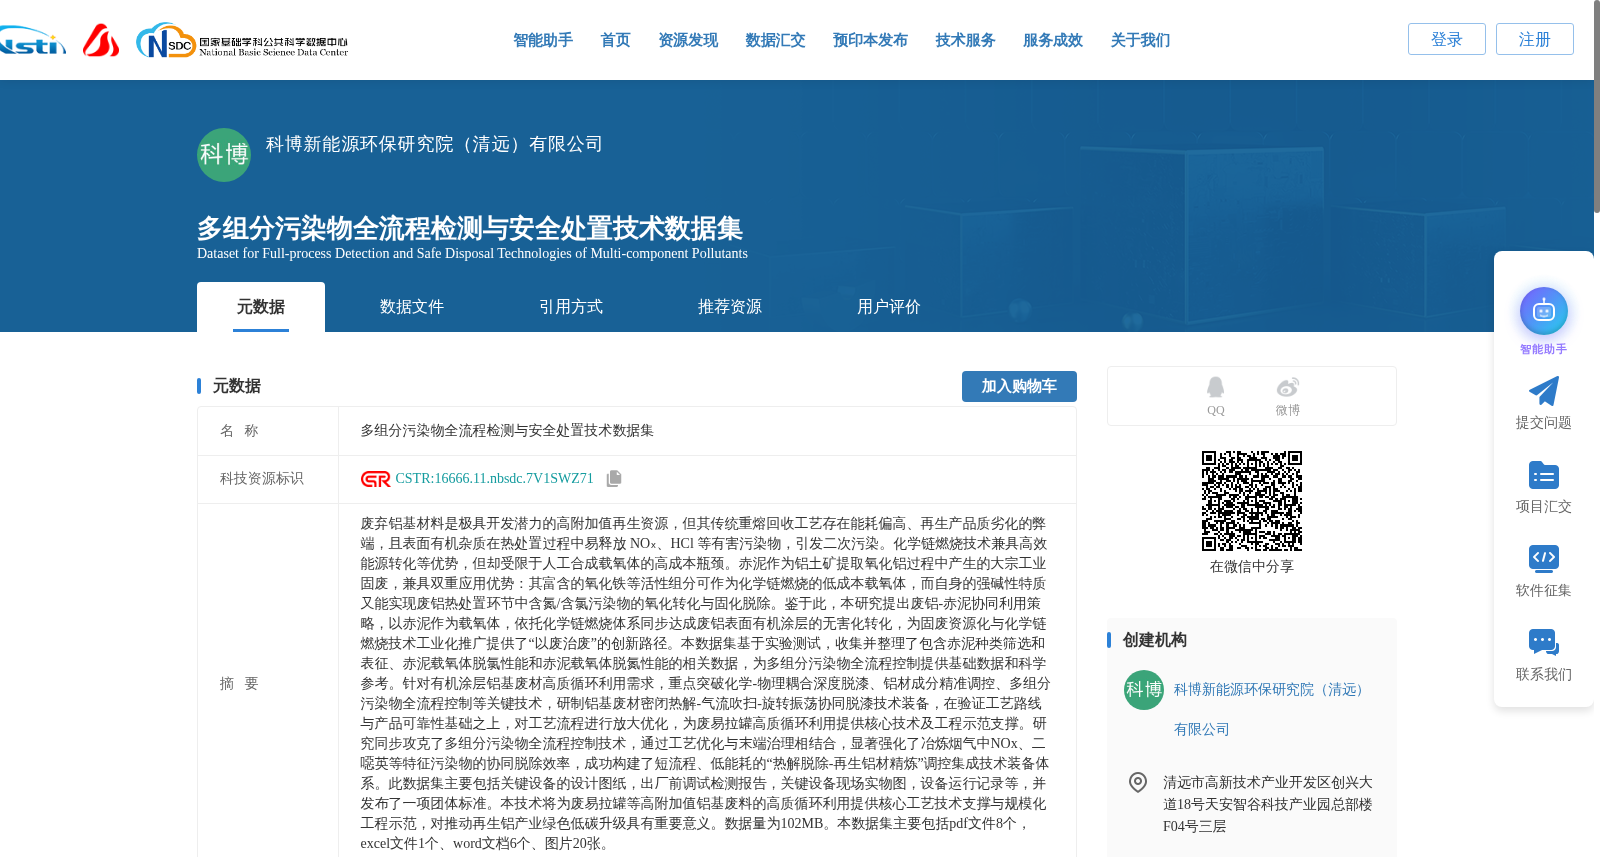Viewport: 1600px width, 857px height.
Task: Click the 科博 avatar in 创建机构 panel
Action: tap(1144, 690)
